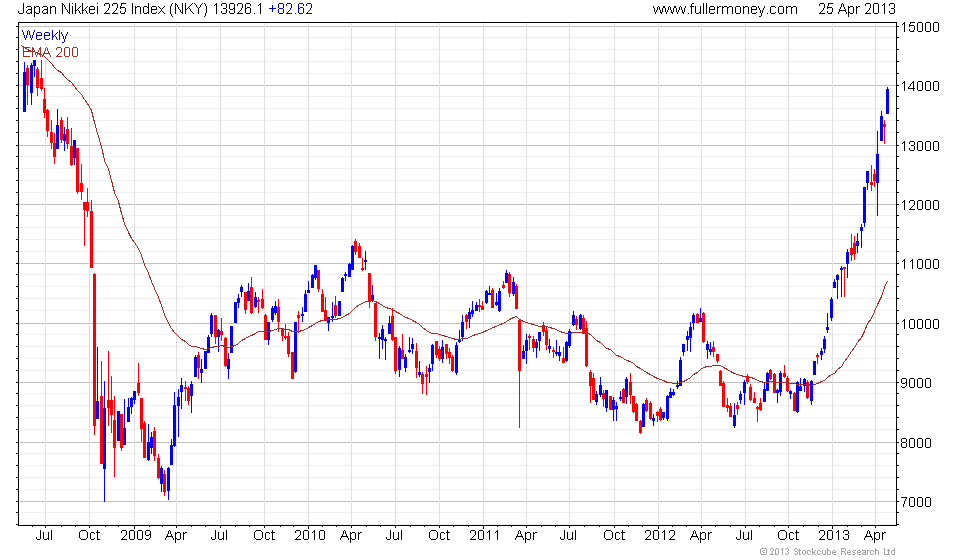This screenshot has height=560, width=980.
Task: Select the 'EMA 200' legend label
Action: (50, 52)
